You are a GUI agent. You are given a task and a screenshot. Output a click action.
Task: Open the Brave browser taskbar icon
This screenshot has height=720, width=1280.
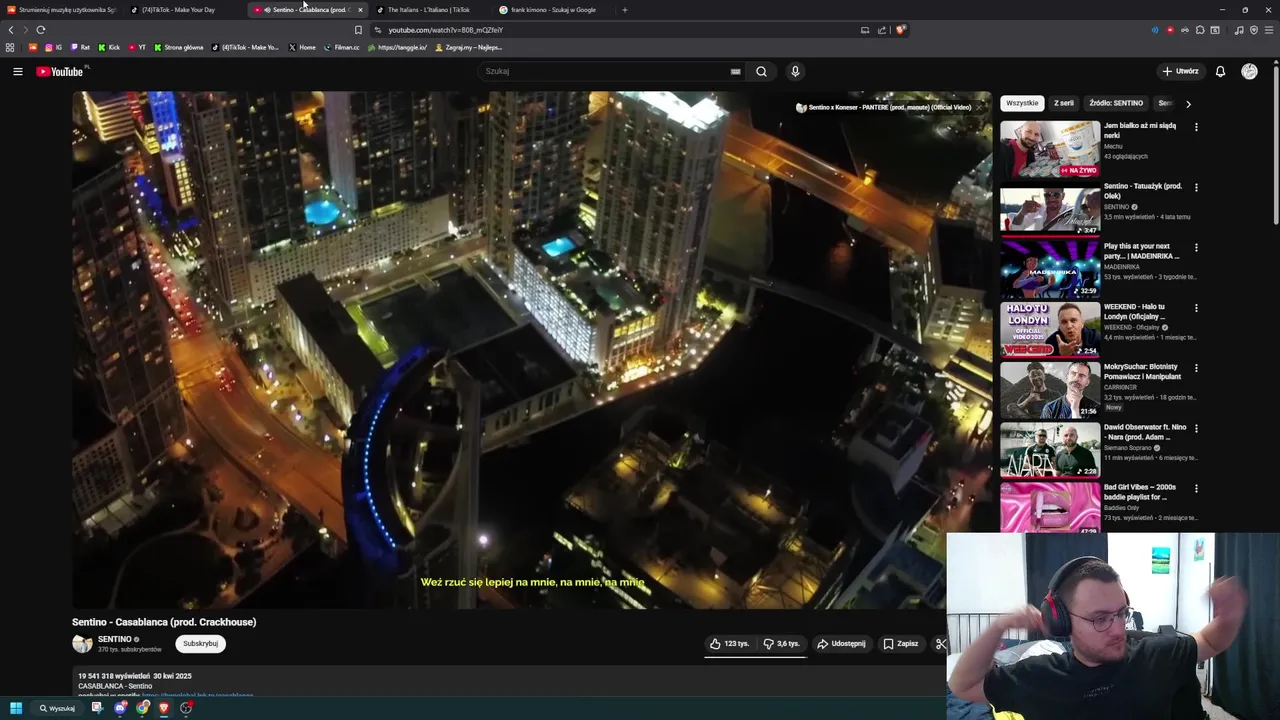[x=164, y=708]
